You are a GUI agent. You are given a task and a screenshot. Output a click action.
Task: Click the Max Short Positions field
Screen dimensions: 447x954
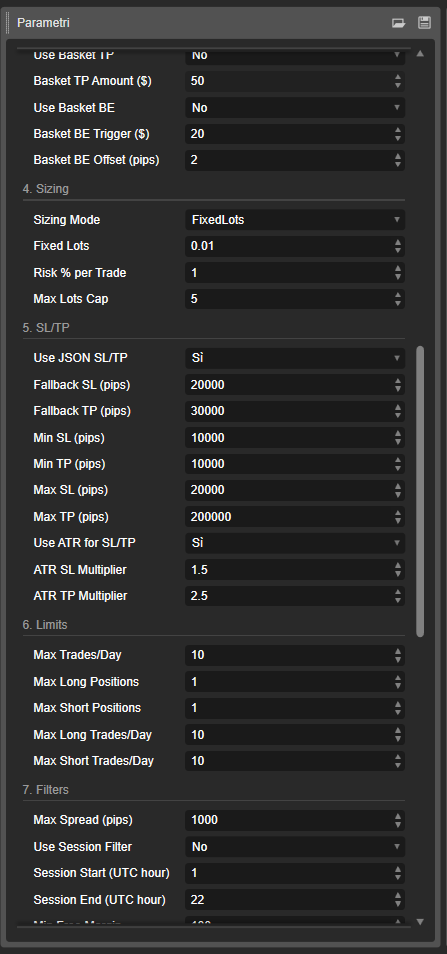(x=295, y=708)
